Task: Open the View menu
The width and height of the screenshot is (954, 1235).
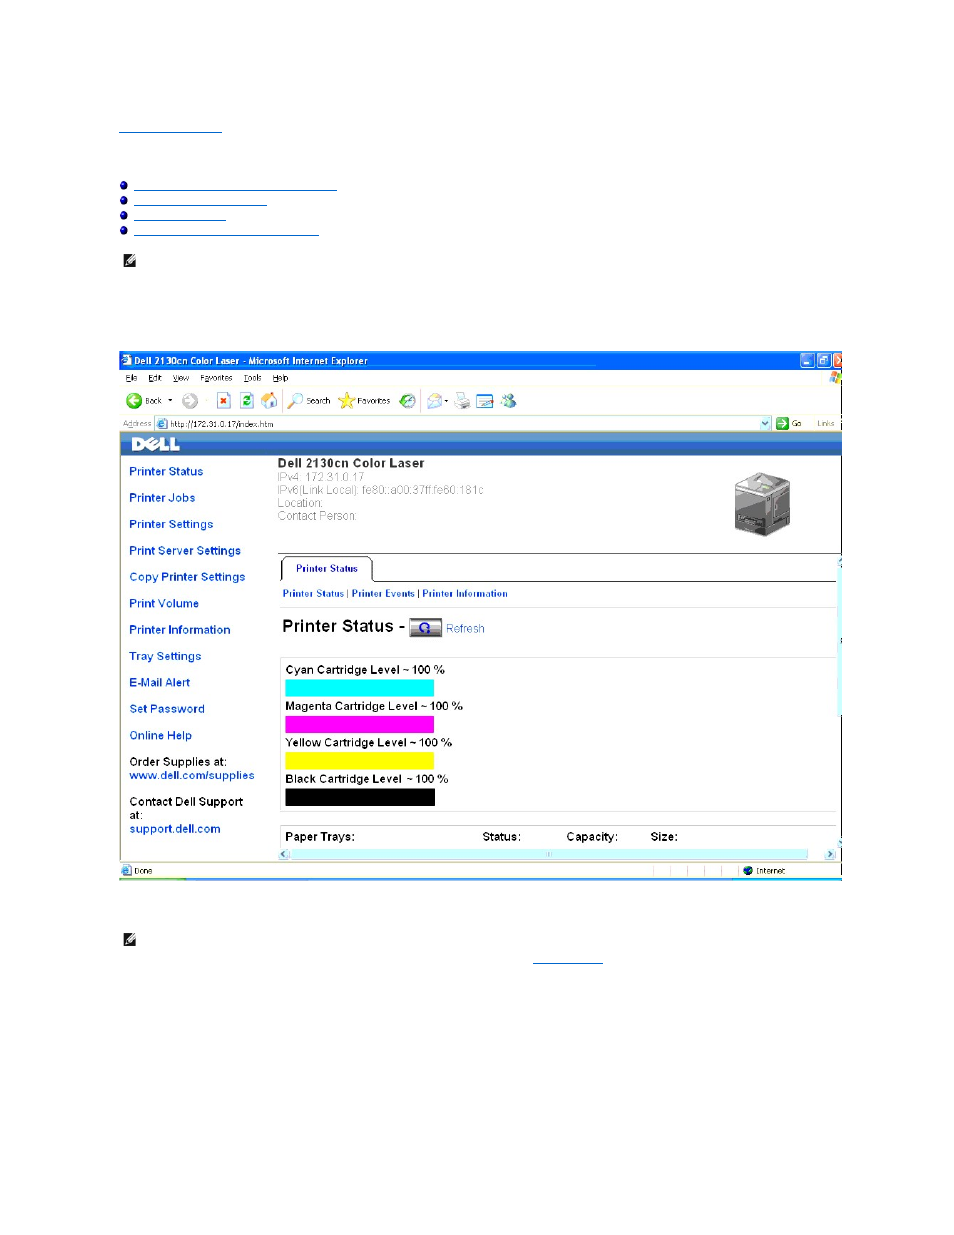Action: point(181,378)
